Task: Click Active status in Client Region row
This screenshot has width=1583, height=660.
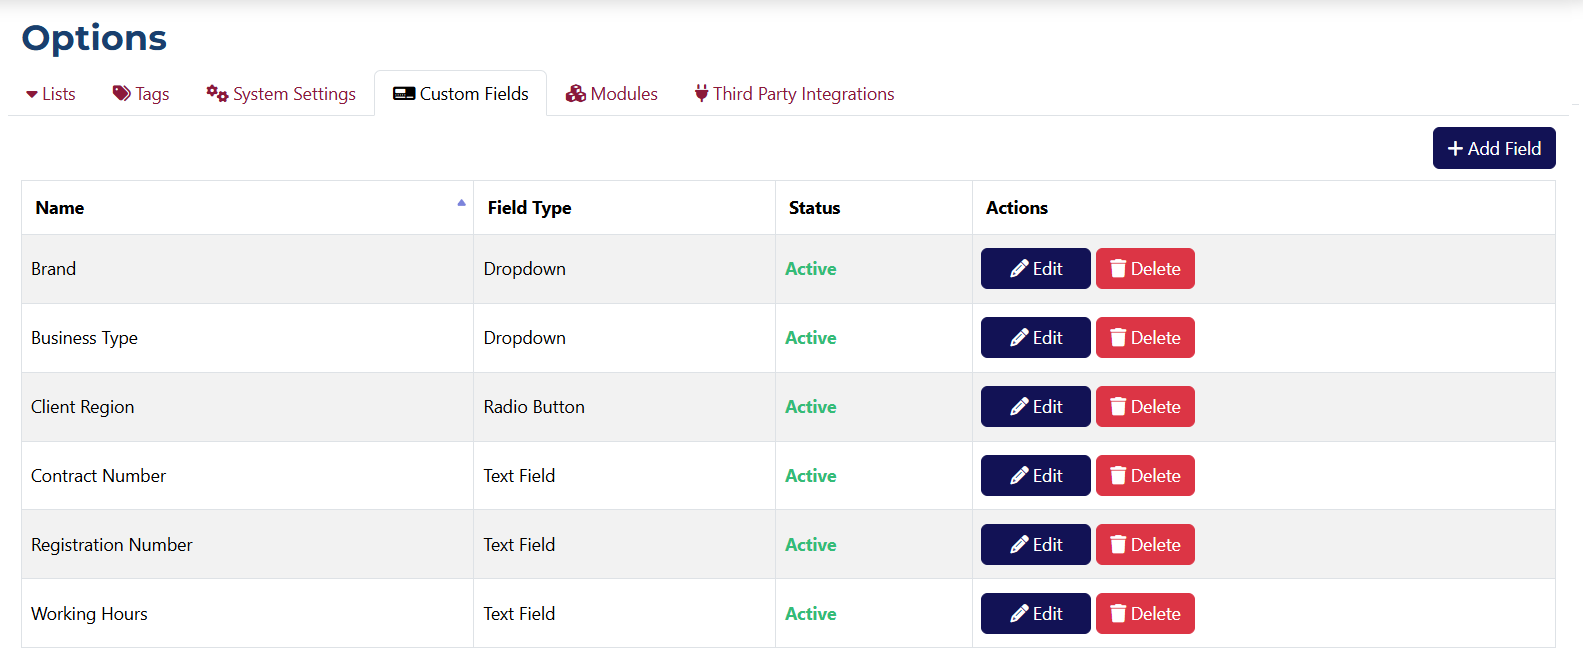Action: 811,407
